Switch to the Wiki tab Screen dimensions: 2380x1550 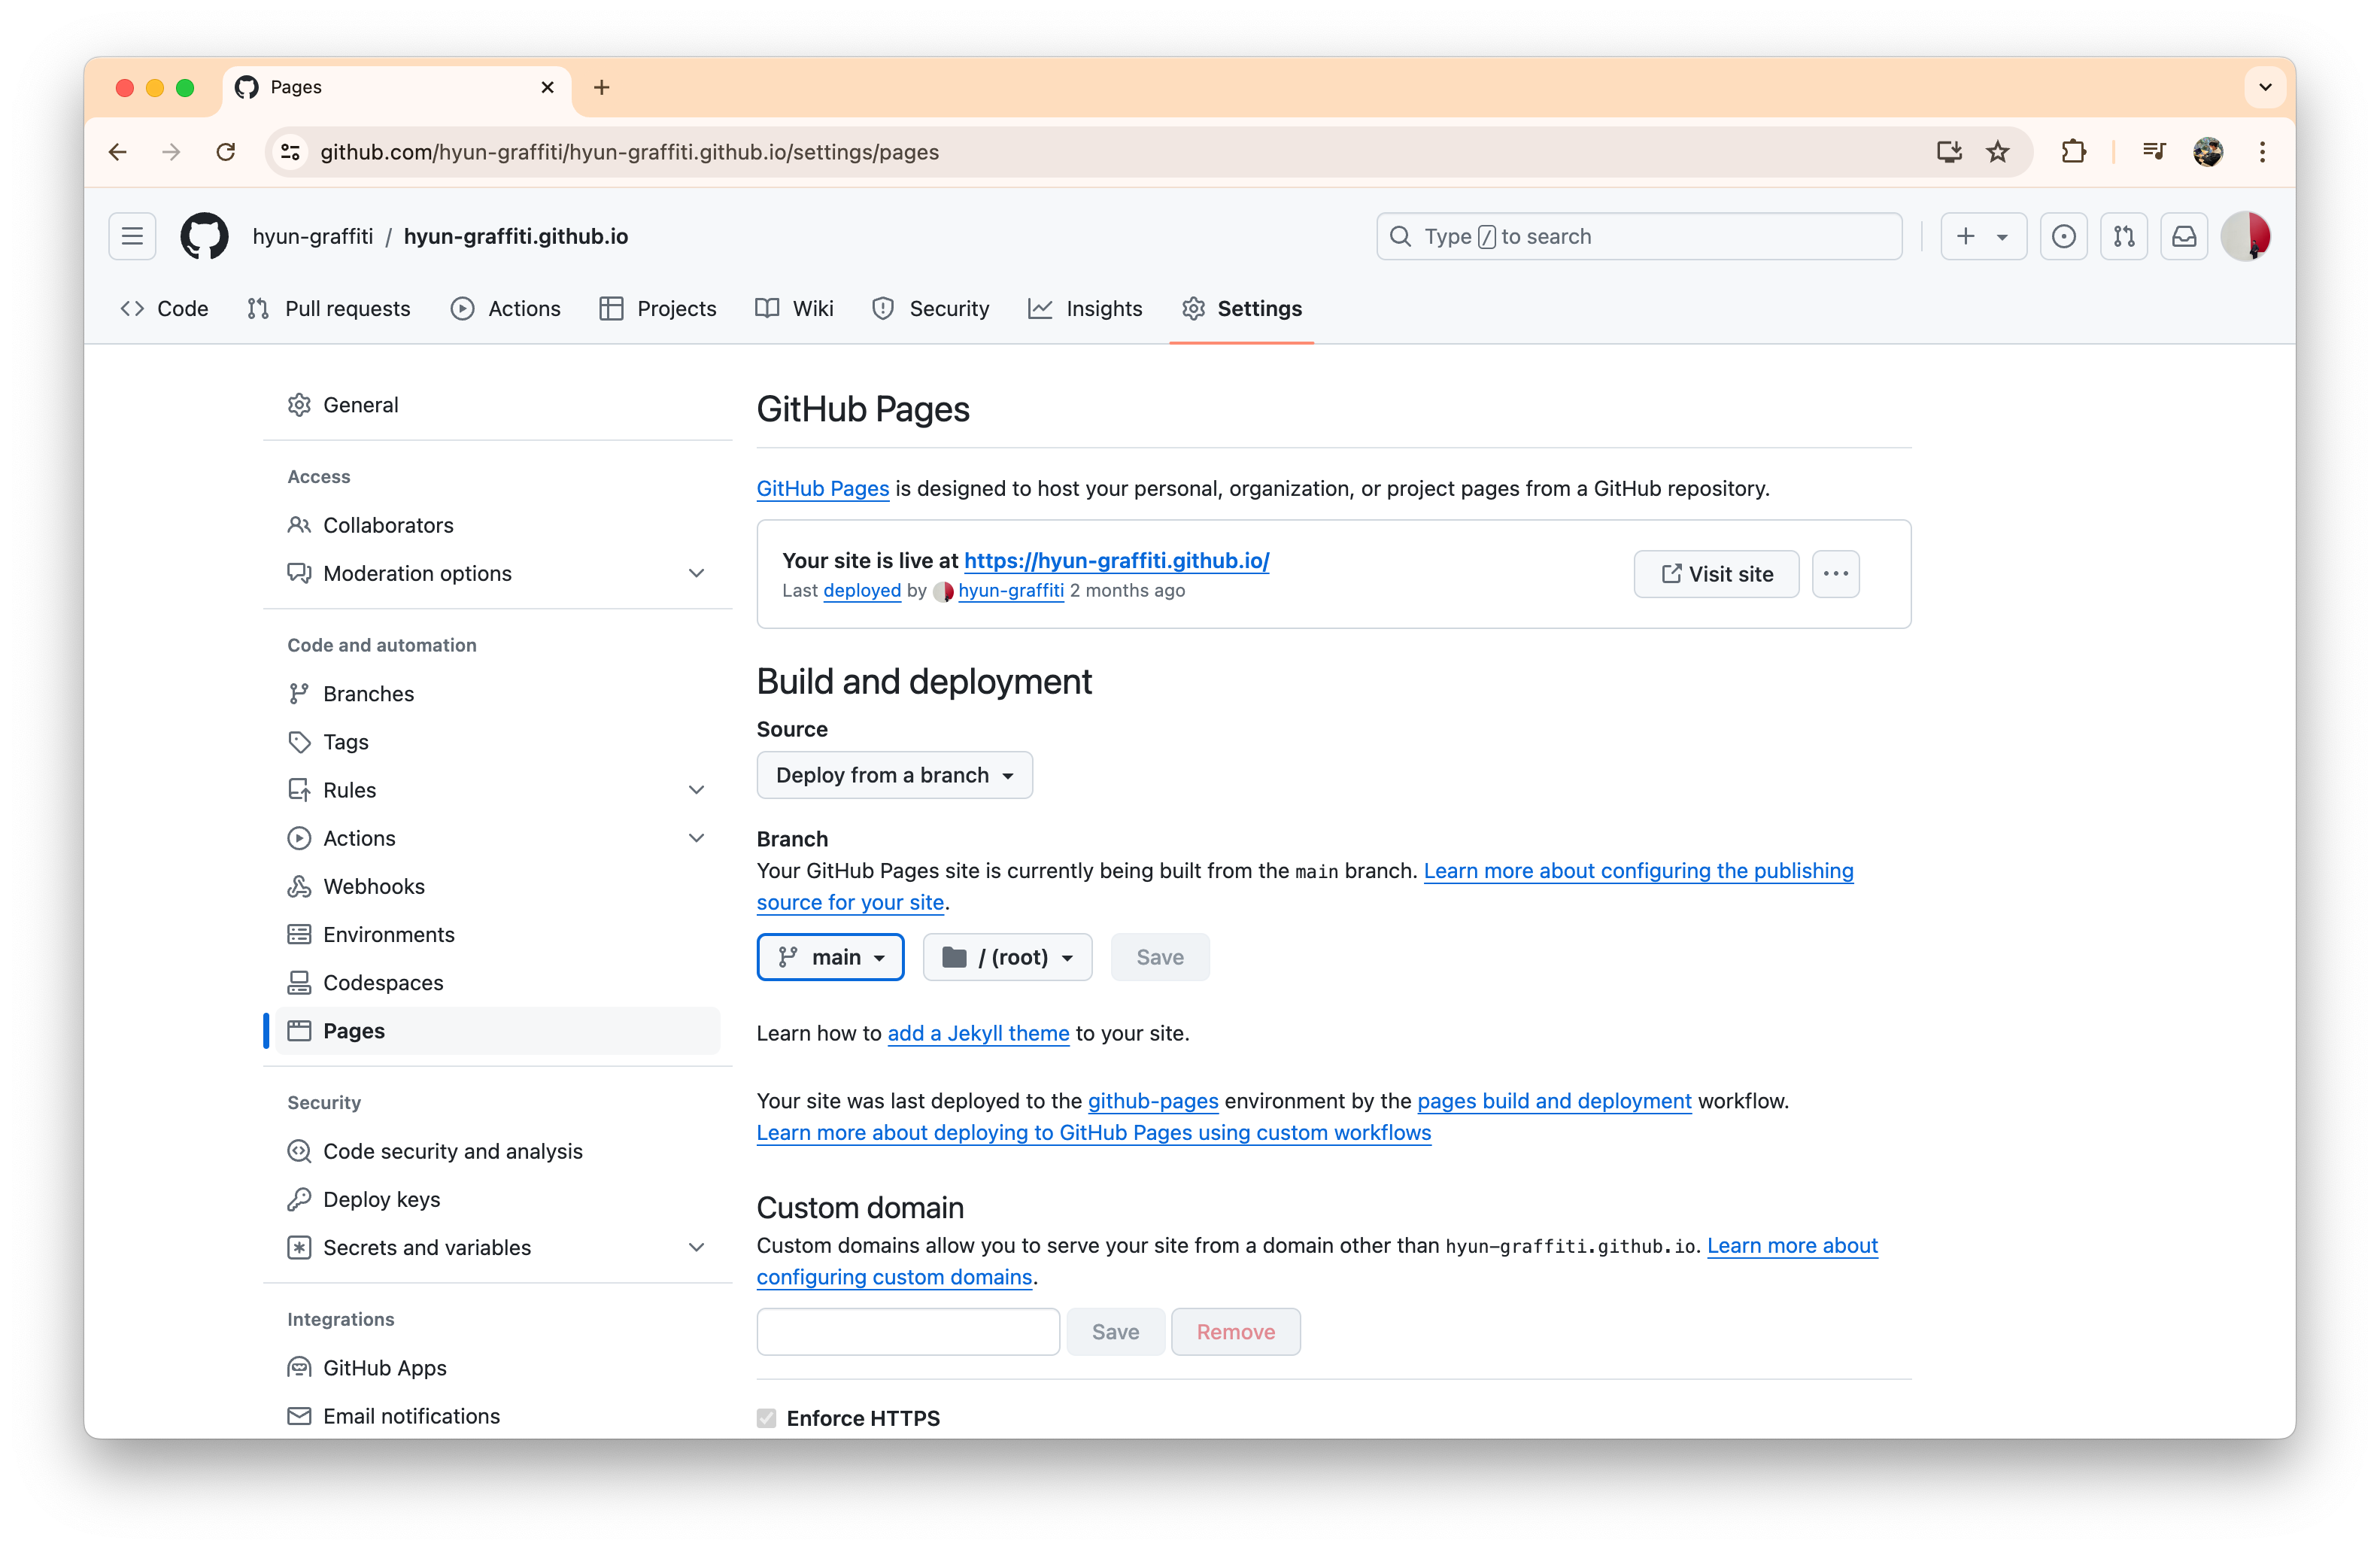(x=794, y=308)
